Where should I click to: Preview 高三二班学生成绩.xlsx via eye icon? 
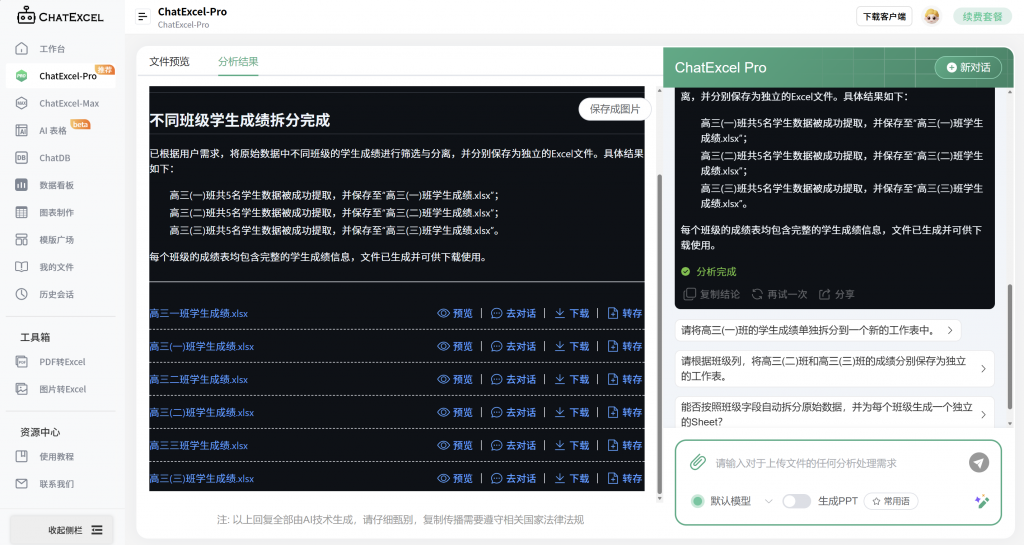(x=443, y=379)
